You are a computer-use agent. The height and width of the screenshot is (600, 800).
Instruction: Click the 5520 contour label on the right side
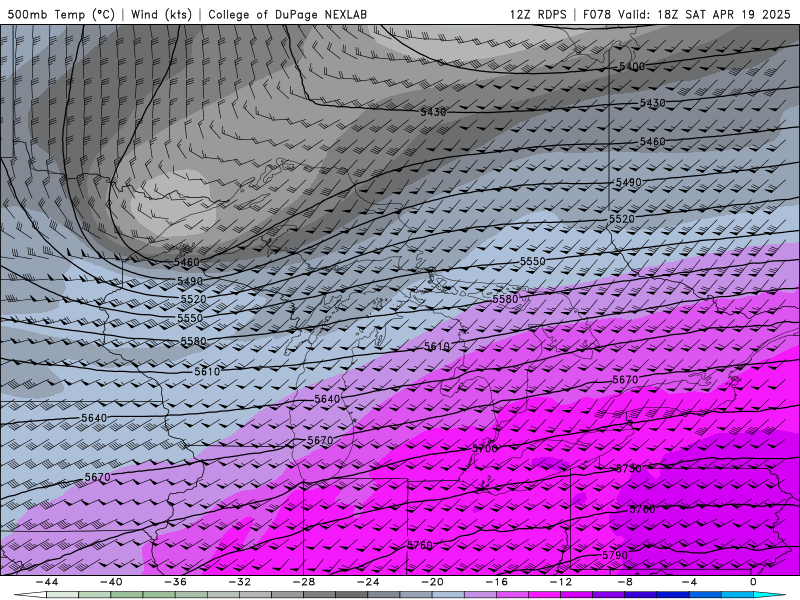click(x=621, y=219)
